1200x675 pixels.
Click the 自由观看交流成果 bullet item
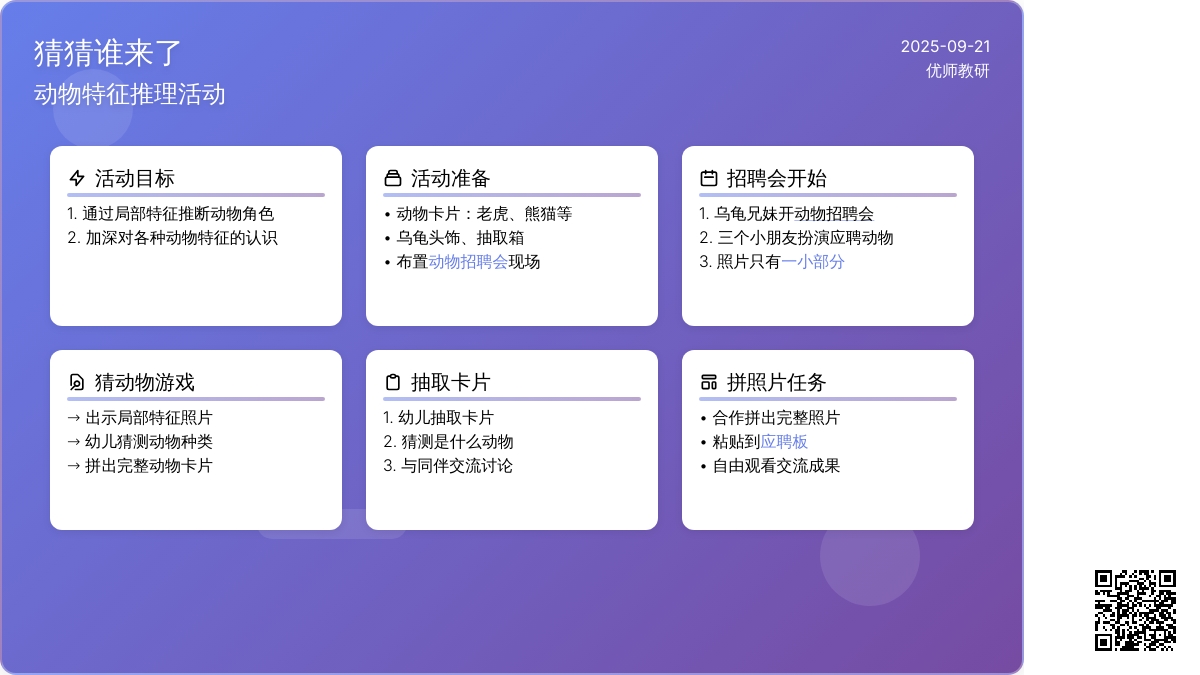coord(776,466)
